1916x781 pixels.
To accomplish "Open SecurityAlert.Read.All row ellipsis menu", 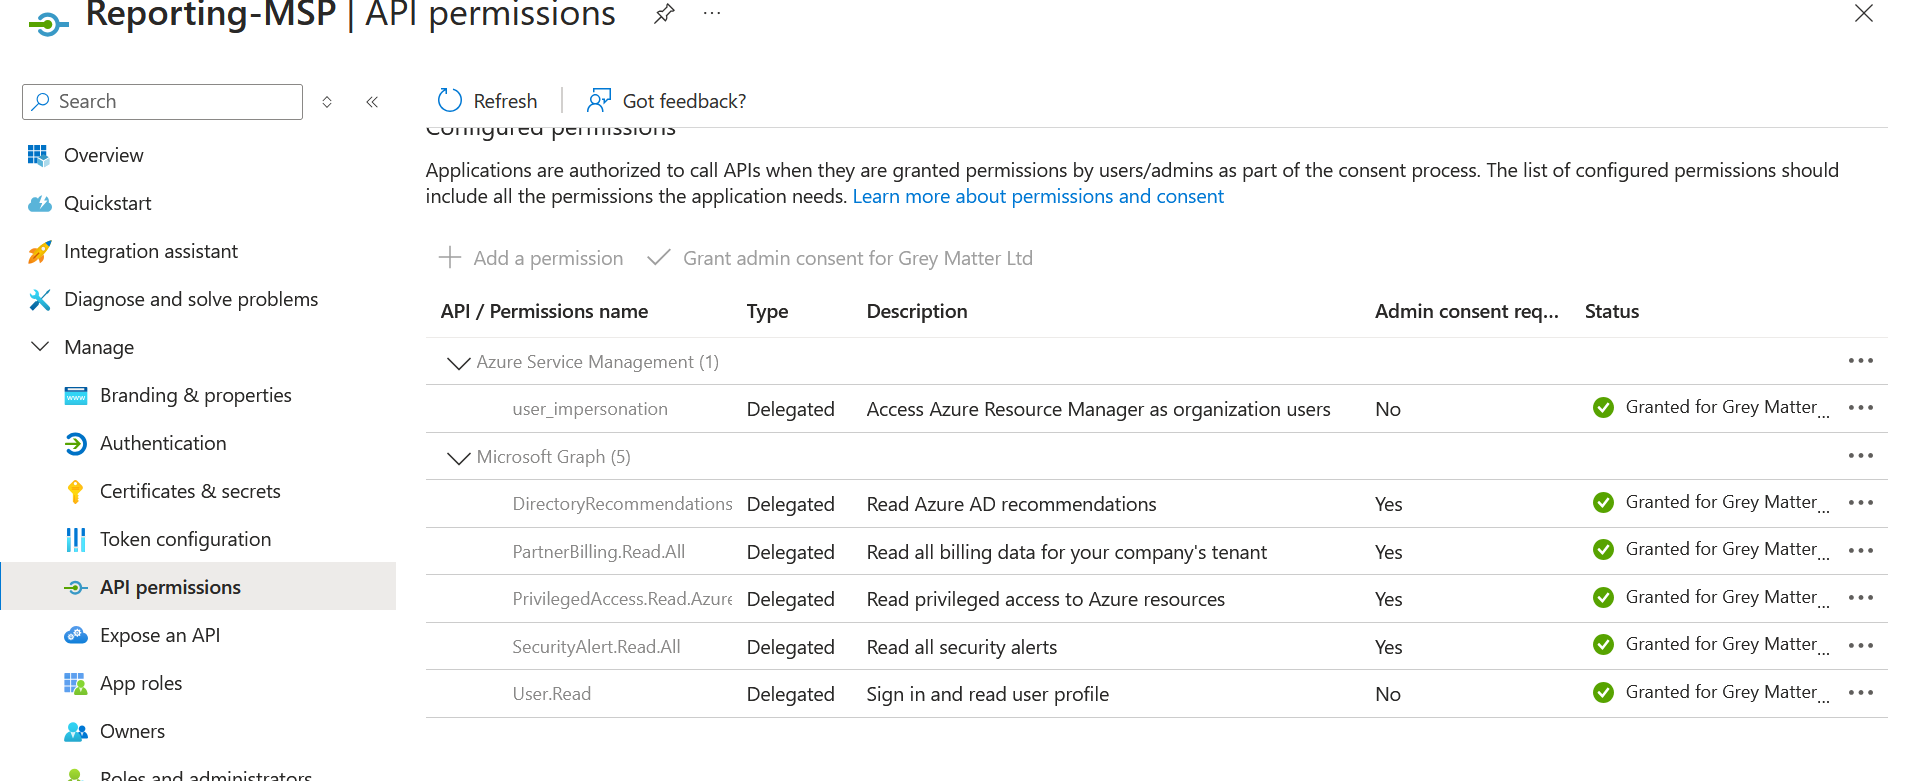I will pyautogui.click(x=1861, y=645).
